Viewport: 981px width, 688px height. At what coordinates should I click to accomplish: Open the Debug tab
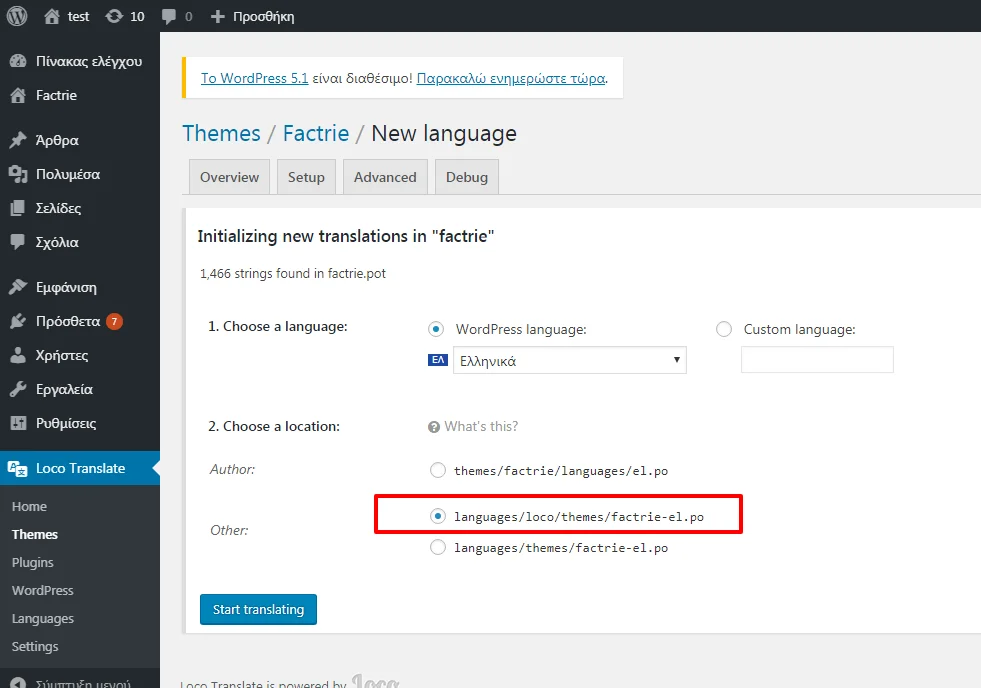click(466, 177)
